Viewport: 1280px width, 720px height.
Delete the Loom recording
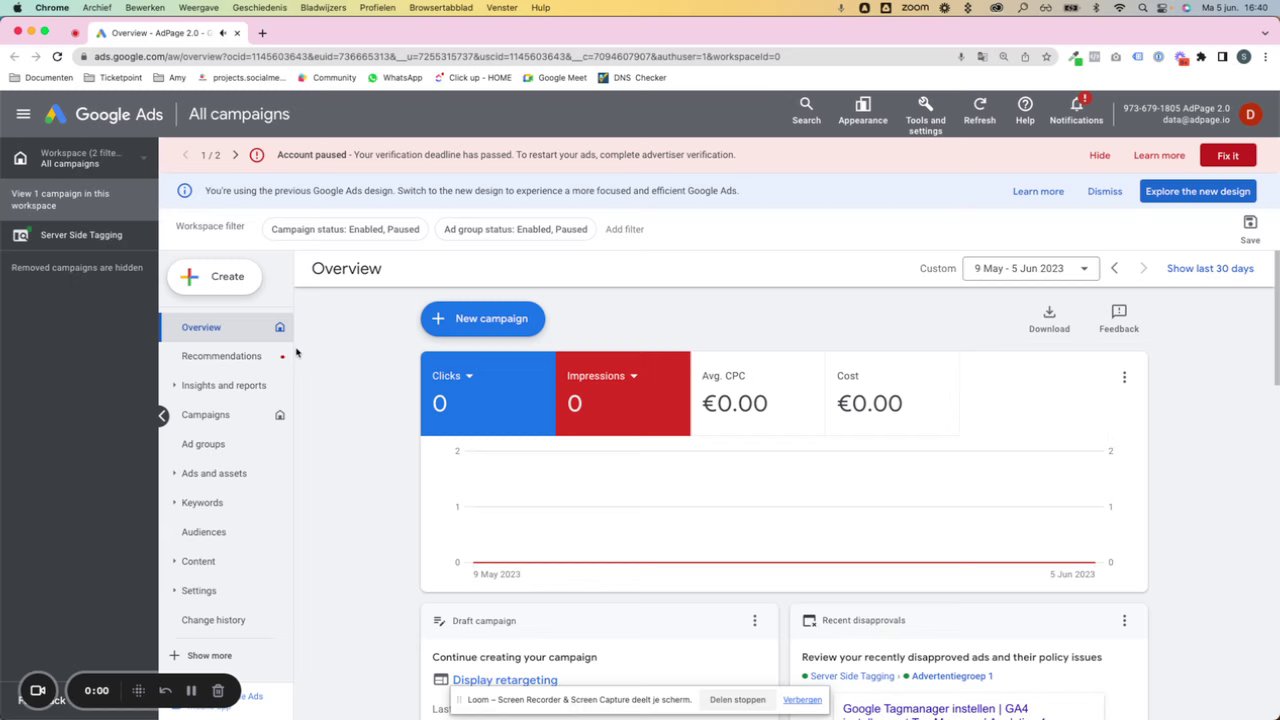coord(218,690)
